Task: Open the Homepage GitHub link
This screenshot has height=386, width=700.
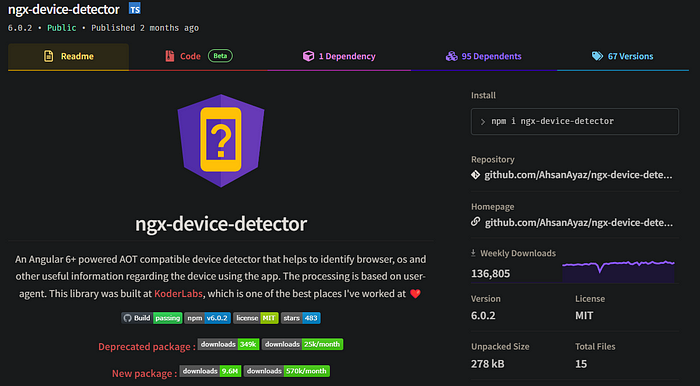Action: (578, 222)
